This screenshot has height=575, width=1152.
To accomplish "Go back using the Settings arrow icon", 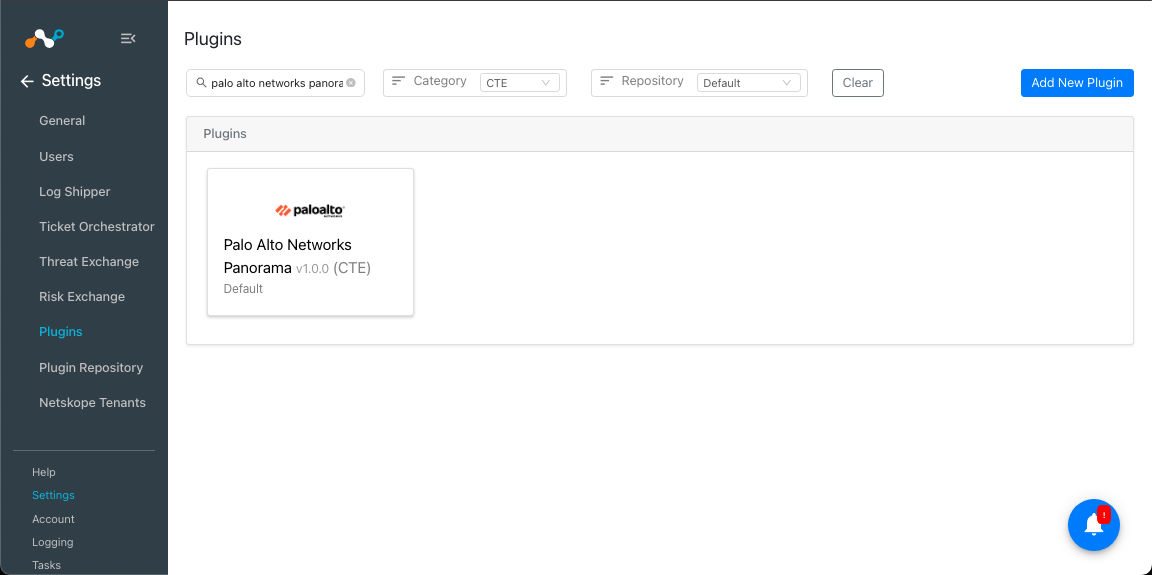I will [x=27, y=82].
